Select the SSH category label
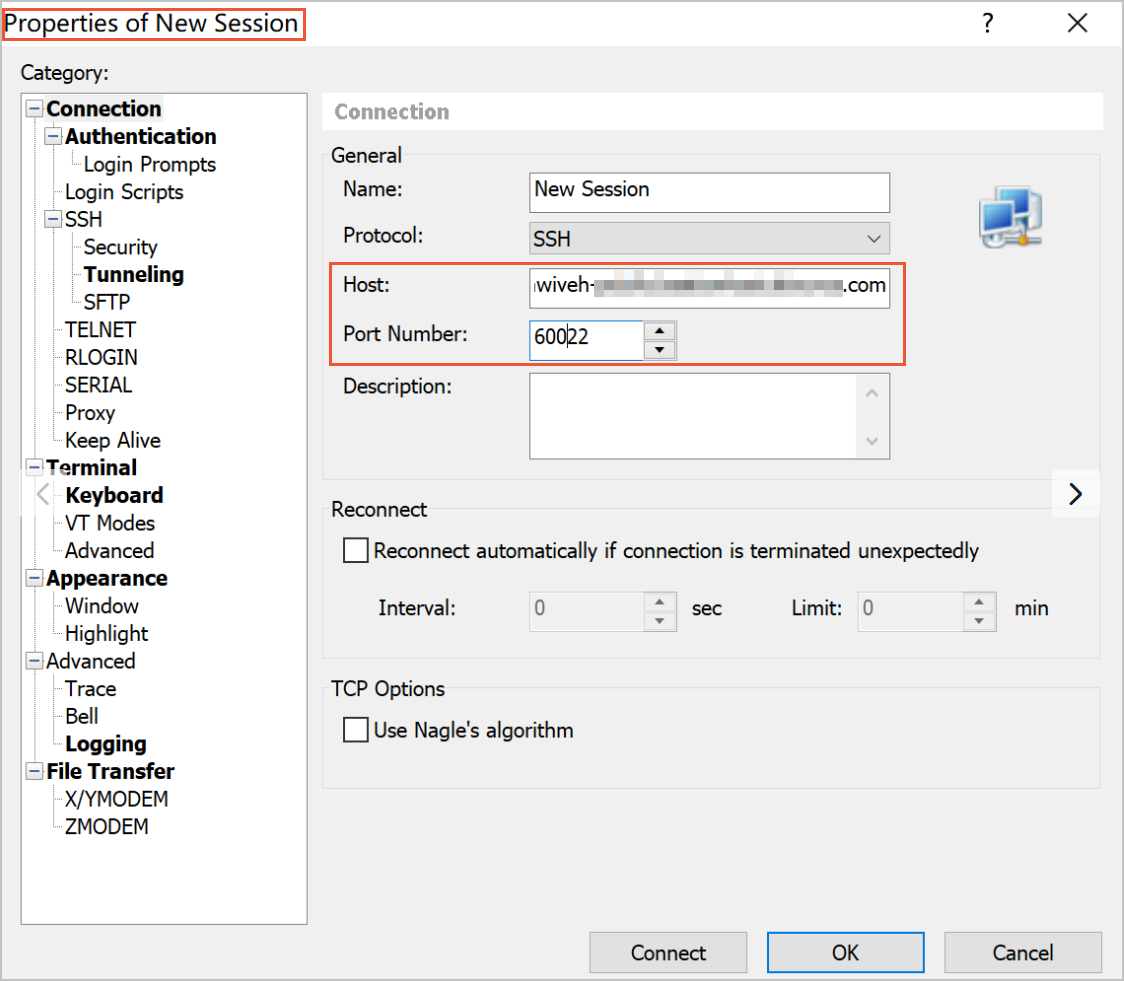Viewport: 1124px width, 981px height. [84, 219]
